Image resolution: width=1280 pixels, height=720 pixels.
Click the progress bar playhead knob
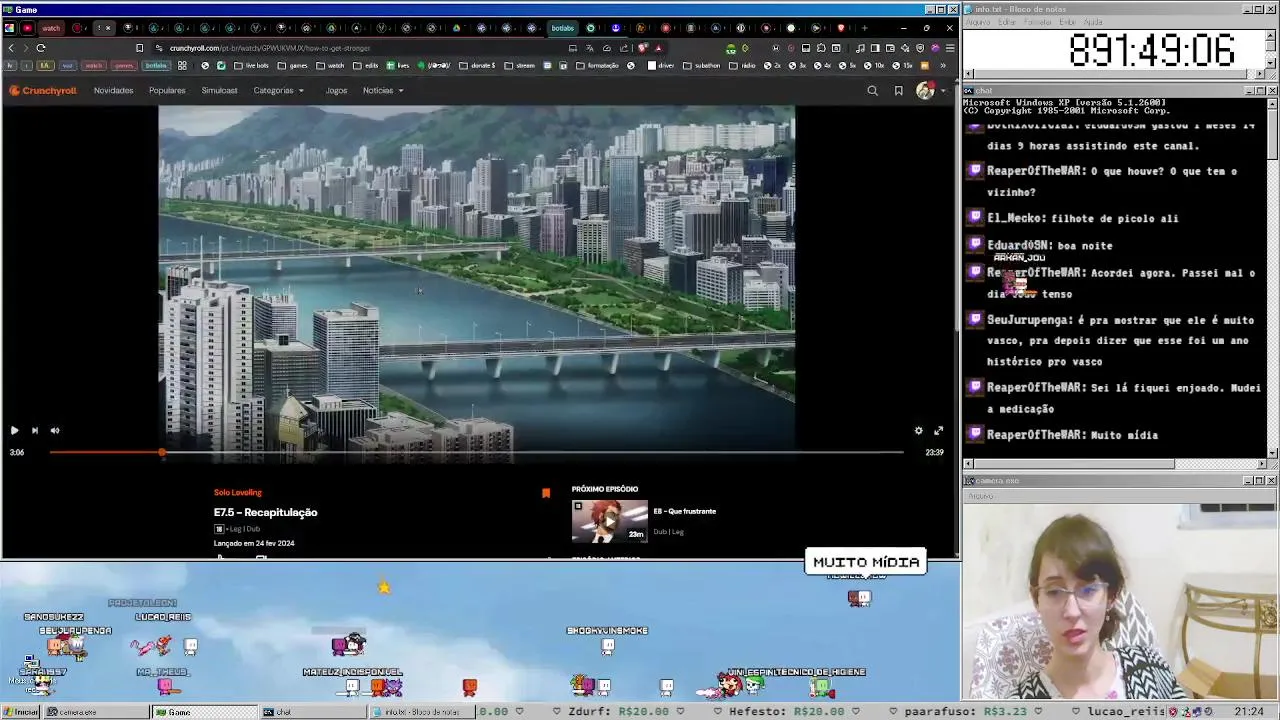click(x=162, y=452)
